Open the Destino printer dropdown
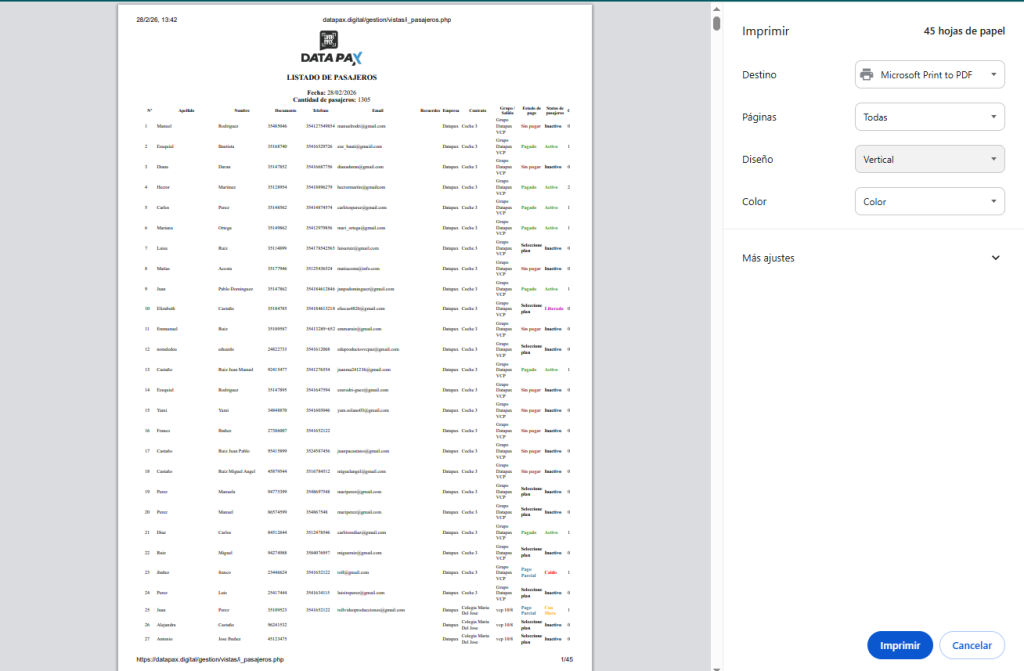 click(929, 75)
